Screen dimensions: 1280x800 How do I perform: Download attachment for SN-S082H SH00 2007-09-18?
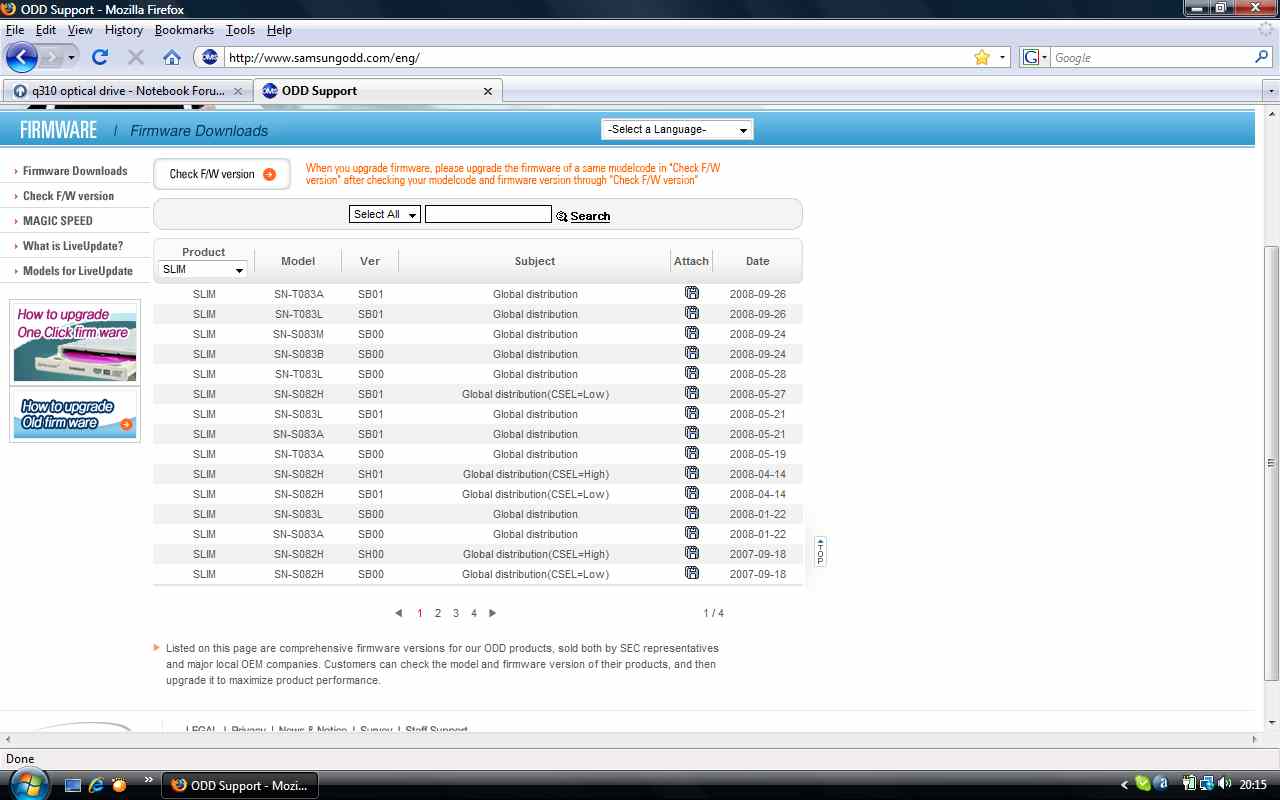tap(692, 553)
